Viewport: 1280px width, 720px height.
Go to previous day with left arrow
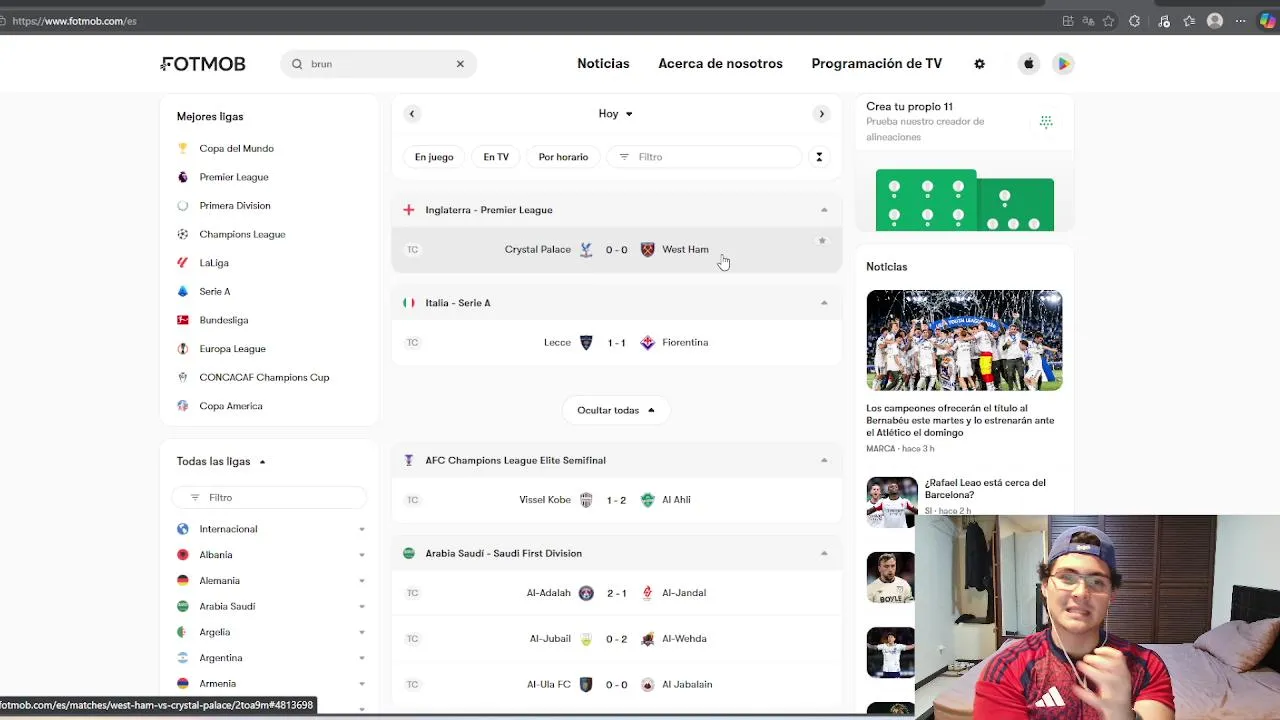click(411, 114)
